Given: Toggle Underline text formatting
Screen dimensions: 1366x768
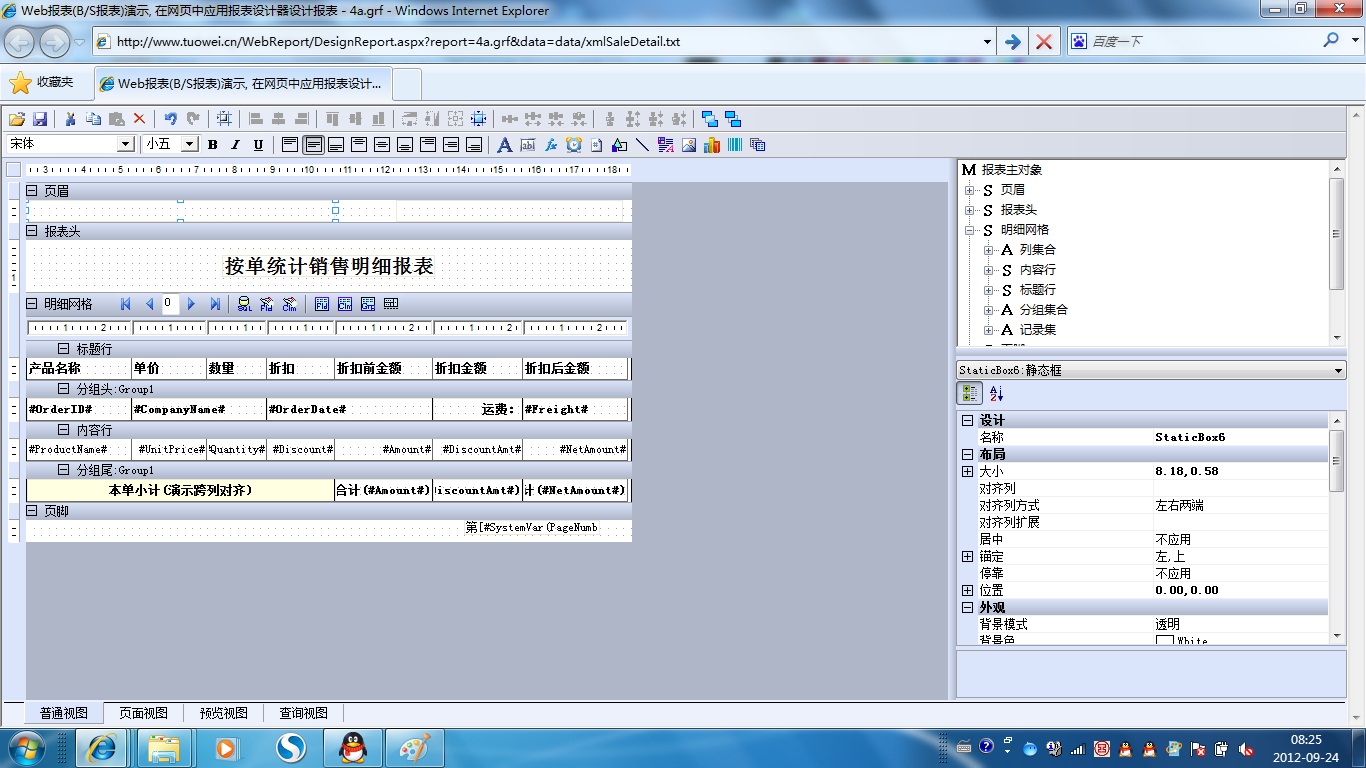Looking at the screenshot, I should pos(258,145).
